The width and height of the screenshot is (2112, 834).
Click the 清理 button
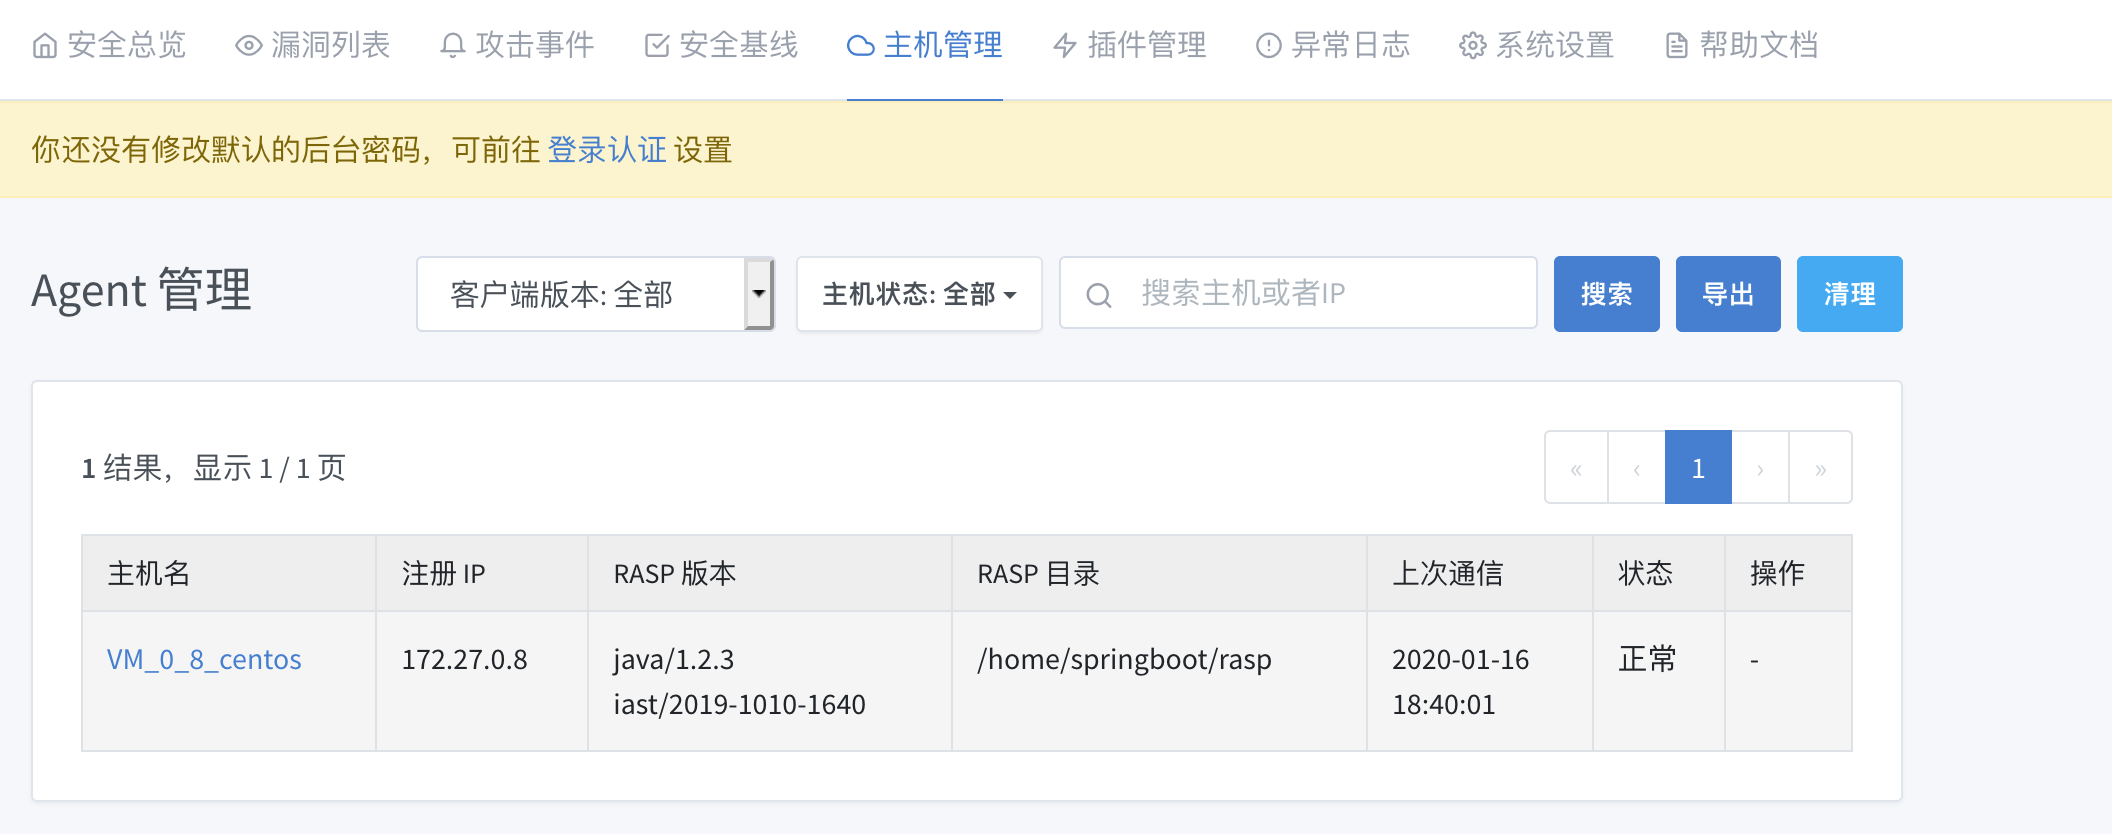(x=1849, y=294)
